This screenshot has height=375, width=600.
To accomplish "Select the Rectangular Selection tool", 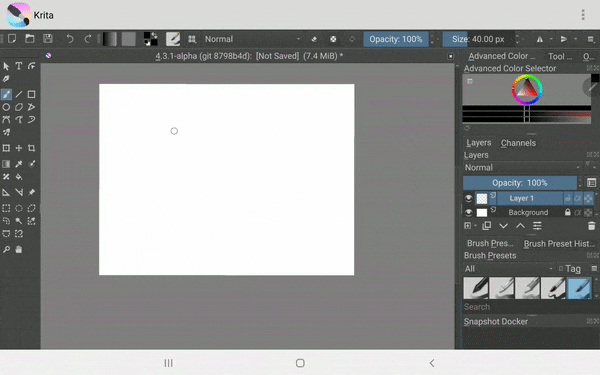I will point(6,208).
